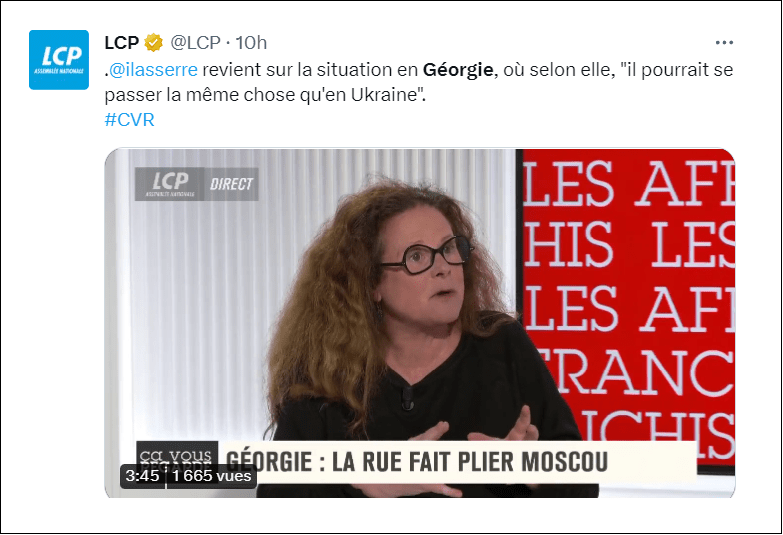The width and height of the screenshot is (783, 535).
Task: Open the #CVR hashtag
Action: point(130,120)
